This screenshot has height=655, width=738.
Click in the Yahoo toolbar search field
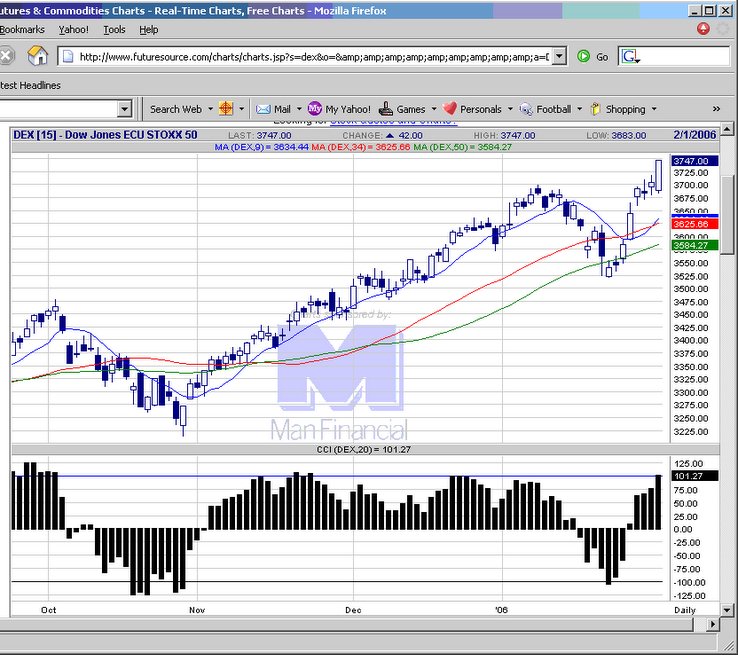[58, 109]
